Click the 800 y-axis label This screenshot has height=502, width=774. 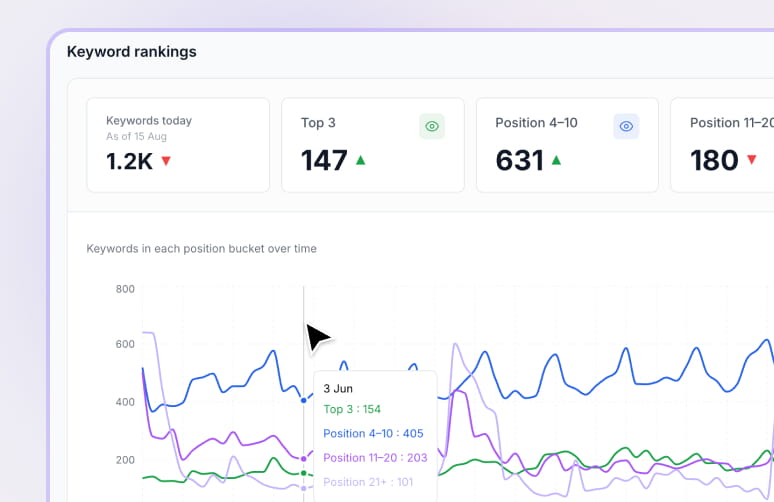(125, 289)
